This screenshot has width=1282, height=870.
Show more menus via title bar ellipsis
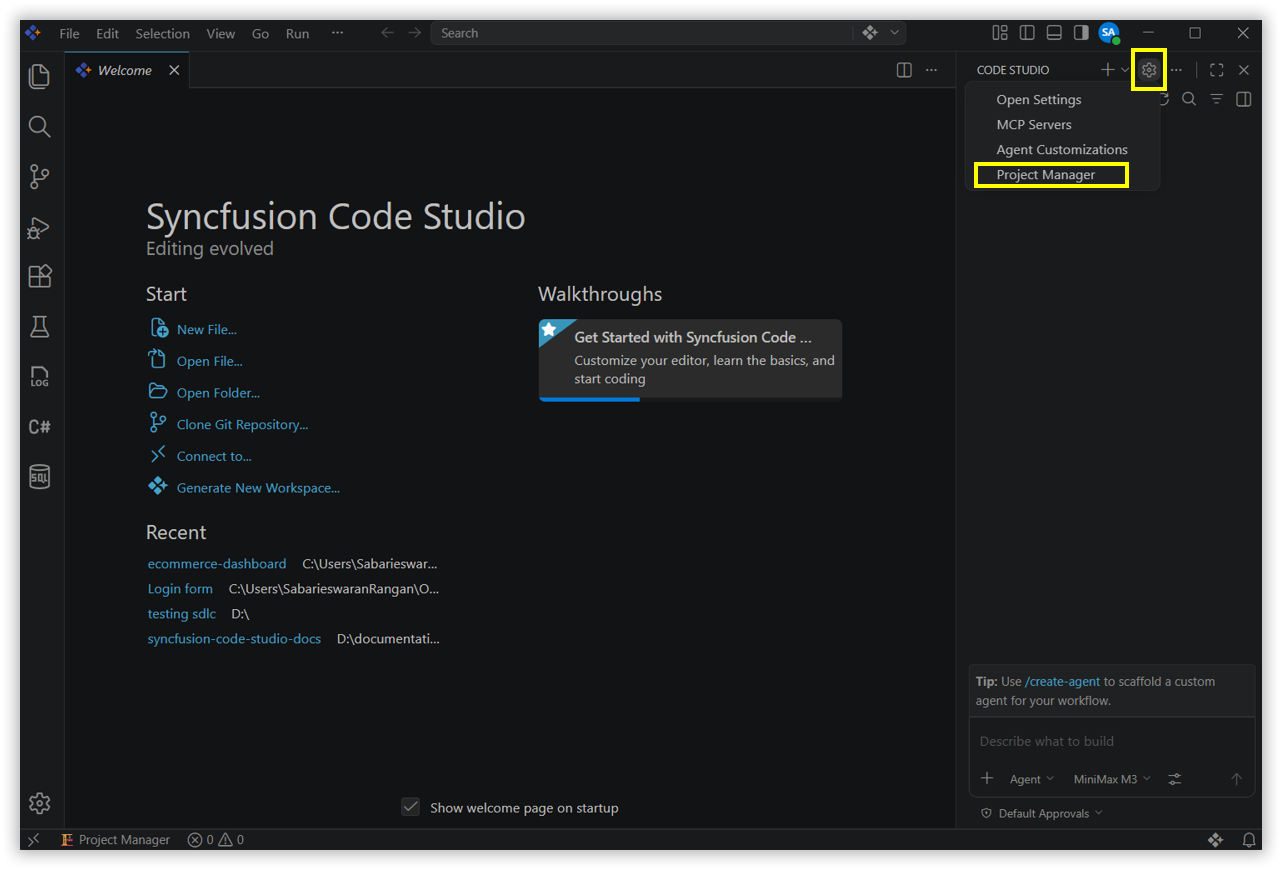click(337, 33)
